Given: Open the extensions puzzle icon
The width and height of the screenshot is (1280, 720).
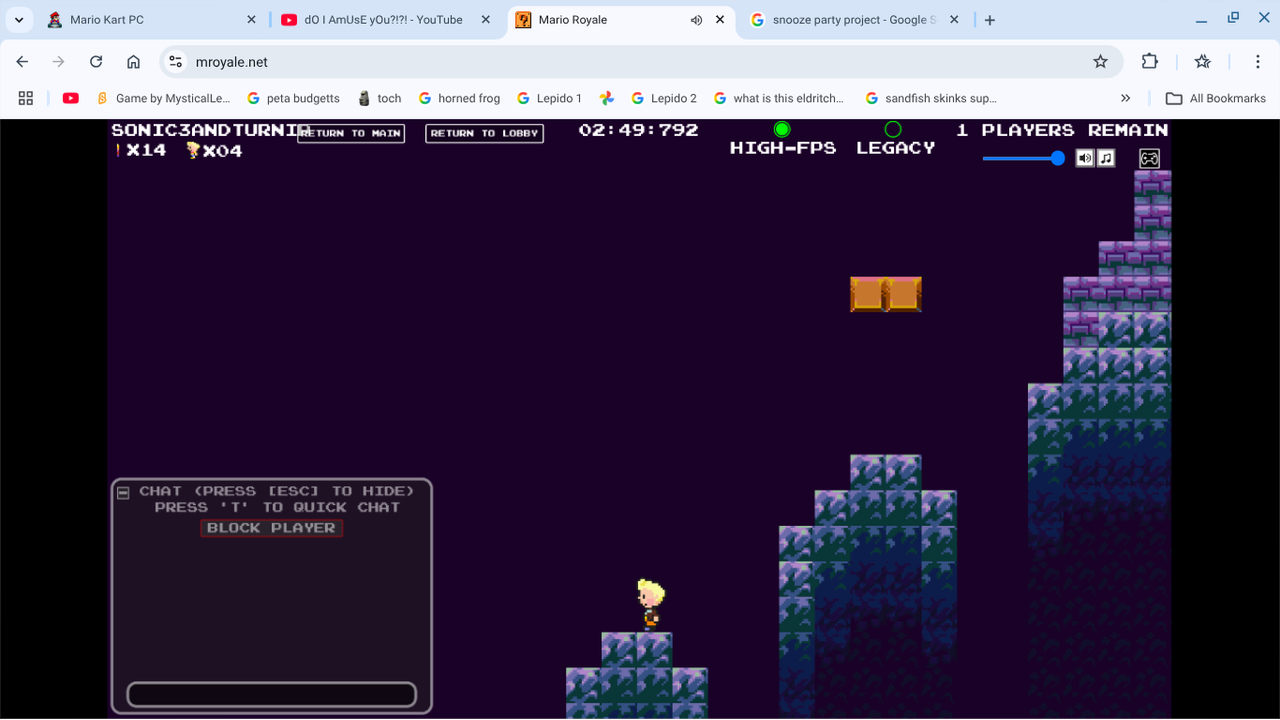Looking at the screenshot, I should point(1150,62).
